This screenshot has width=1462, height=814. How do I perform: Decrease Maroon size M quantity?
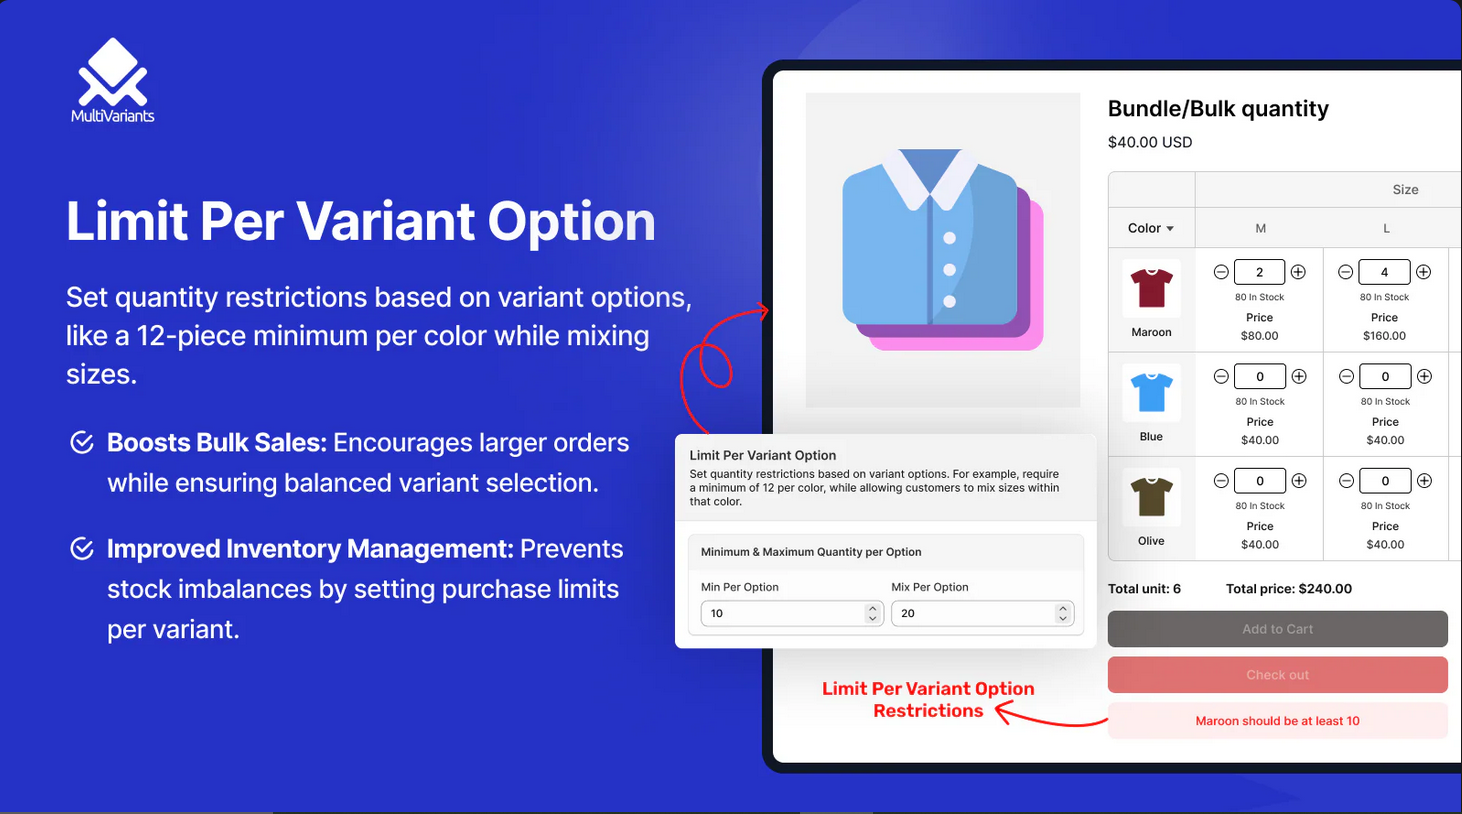click(1221, 272)
